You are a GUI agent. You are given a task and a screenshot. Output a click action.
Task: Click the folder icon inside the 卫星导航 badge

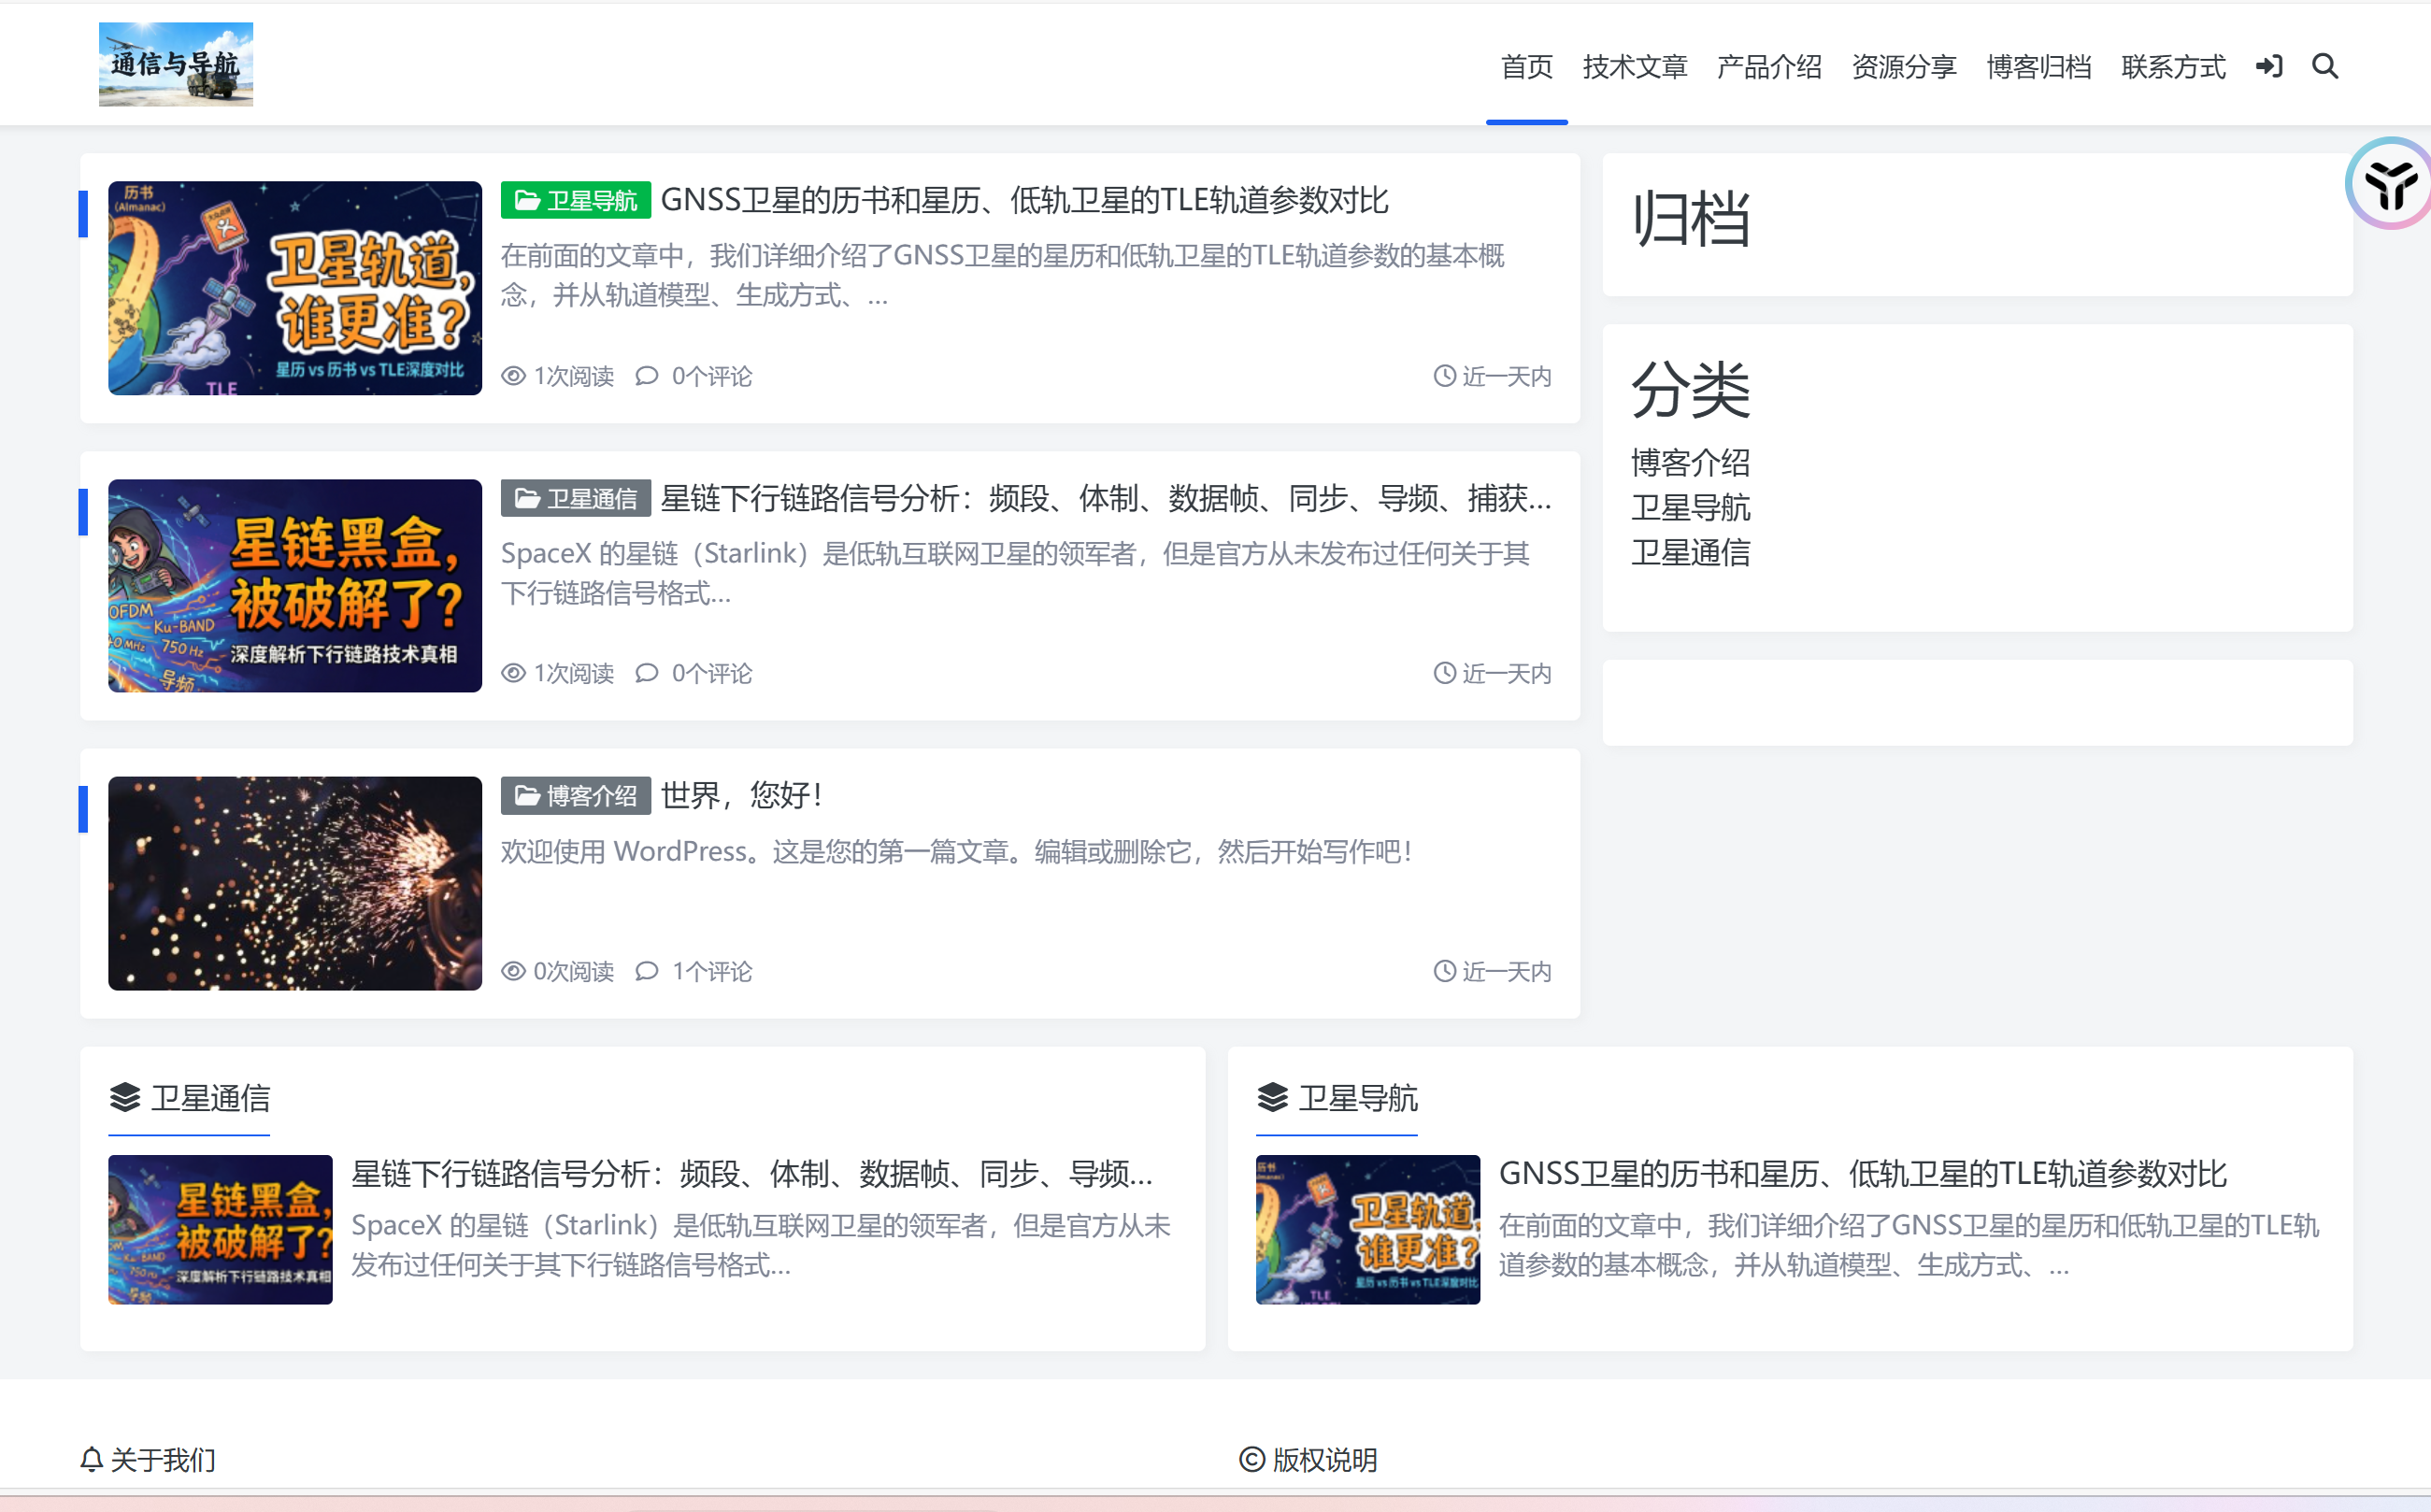coord(525,199)
